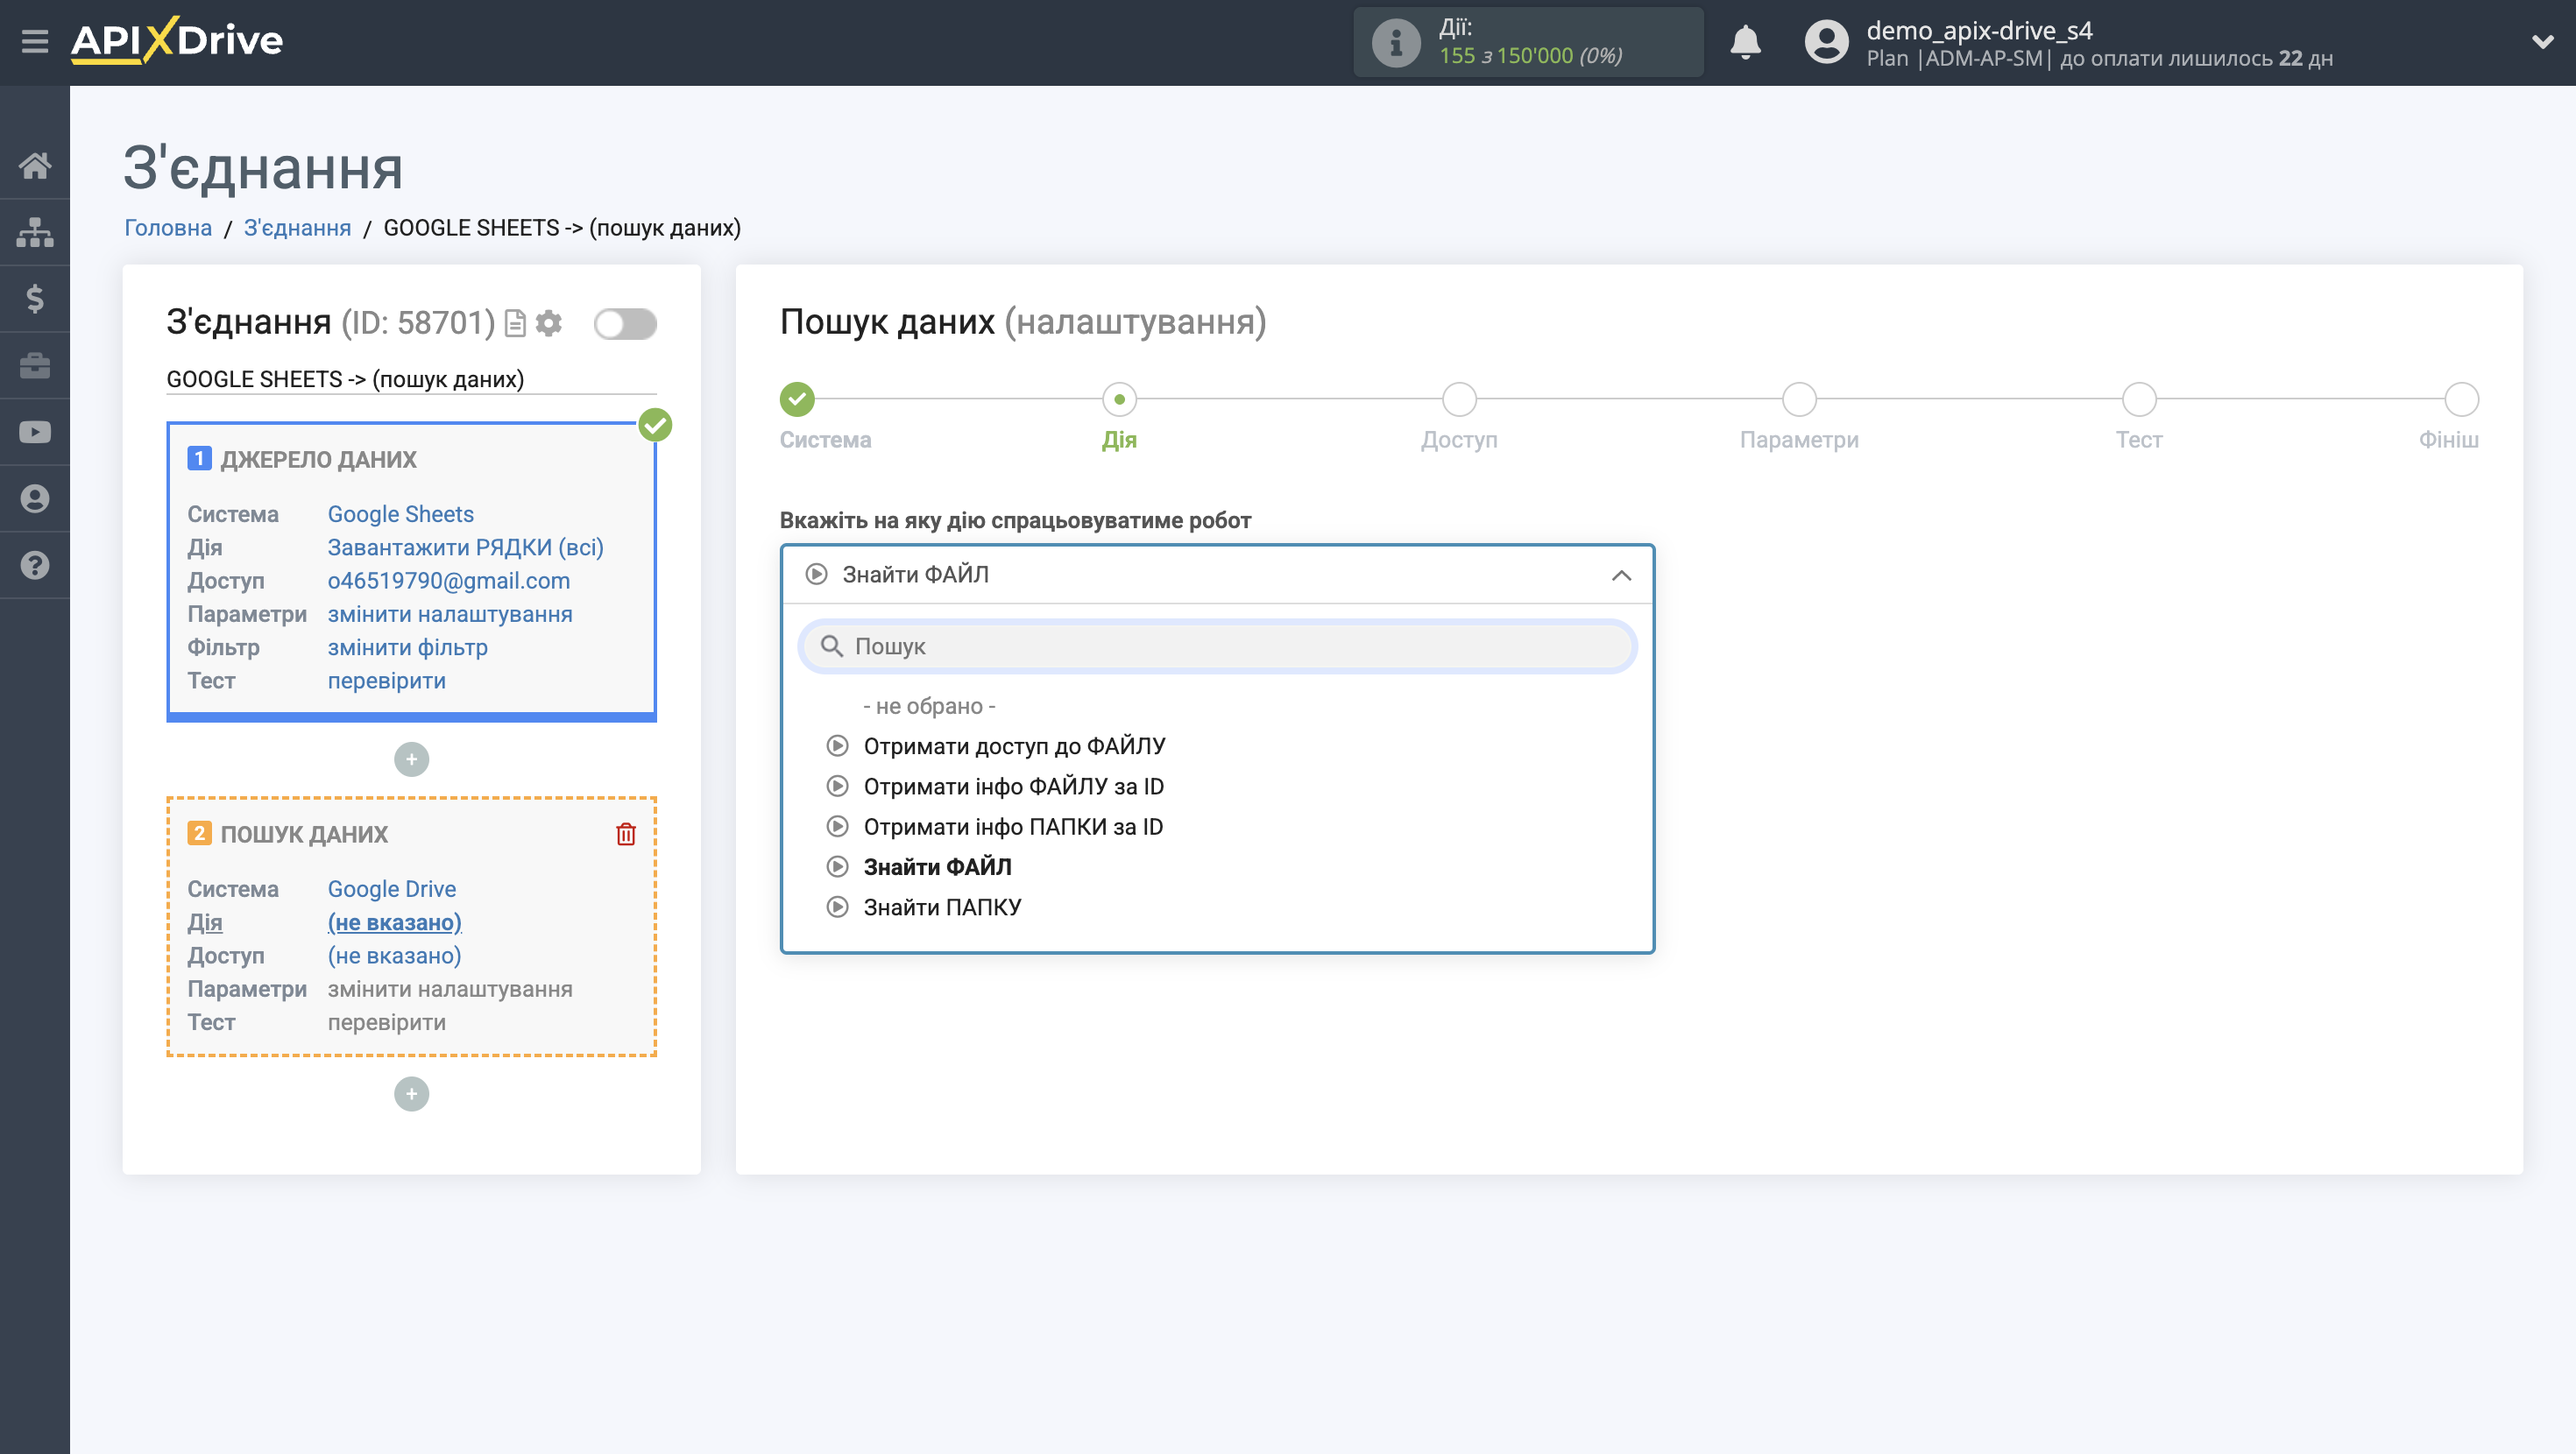Delete the ПОШУК ДАНИХ block
This screenshot has height=1454, width=2576.
(x=626, y=834)
